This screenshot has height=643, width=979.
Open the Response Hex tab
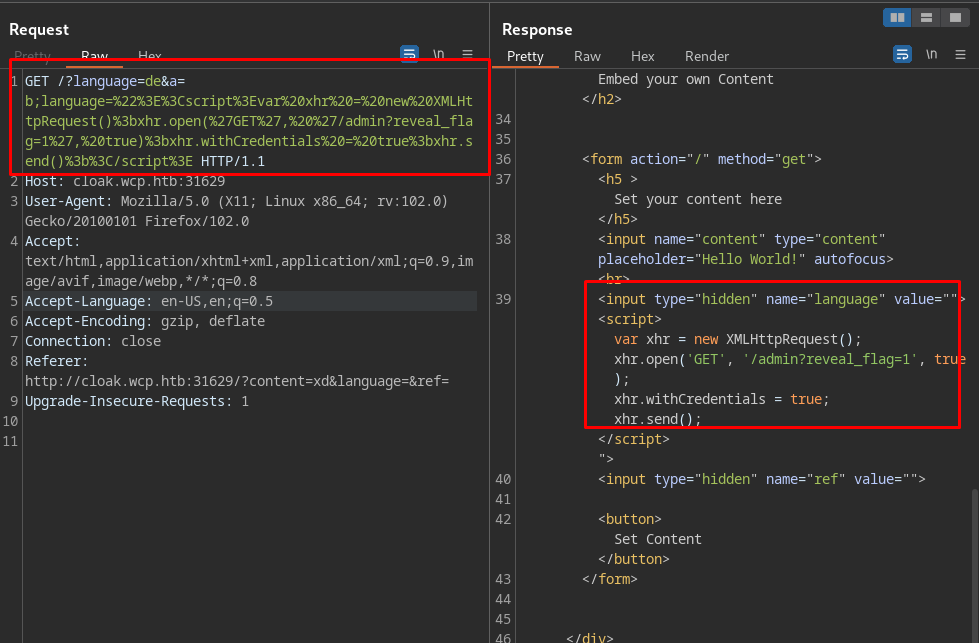642,56
